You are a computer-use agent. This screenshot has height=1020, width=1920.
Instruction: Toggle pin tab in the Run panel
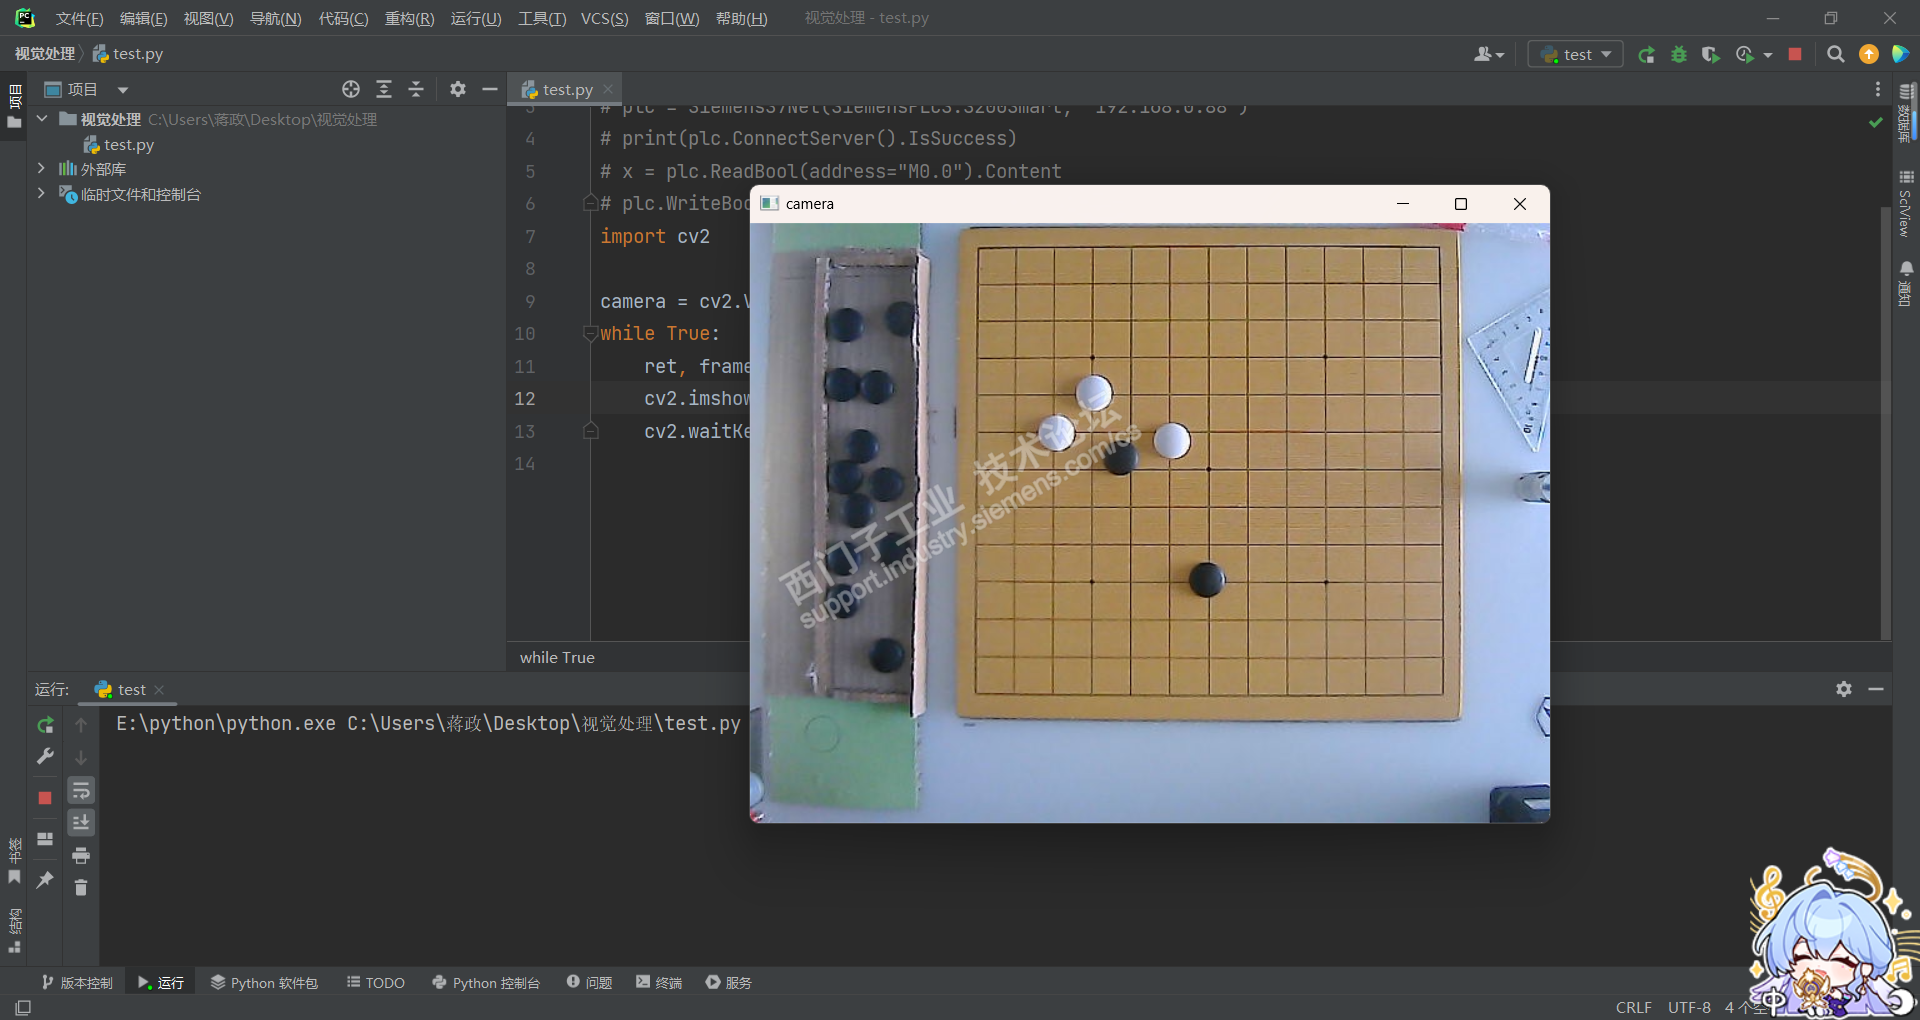45,880
